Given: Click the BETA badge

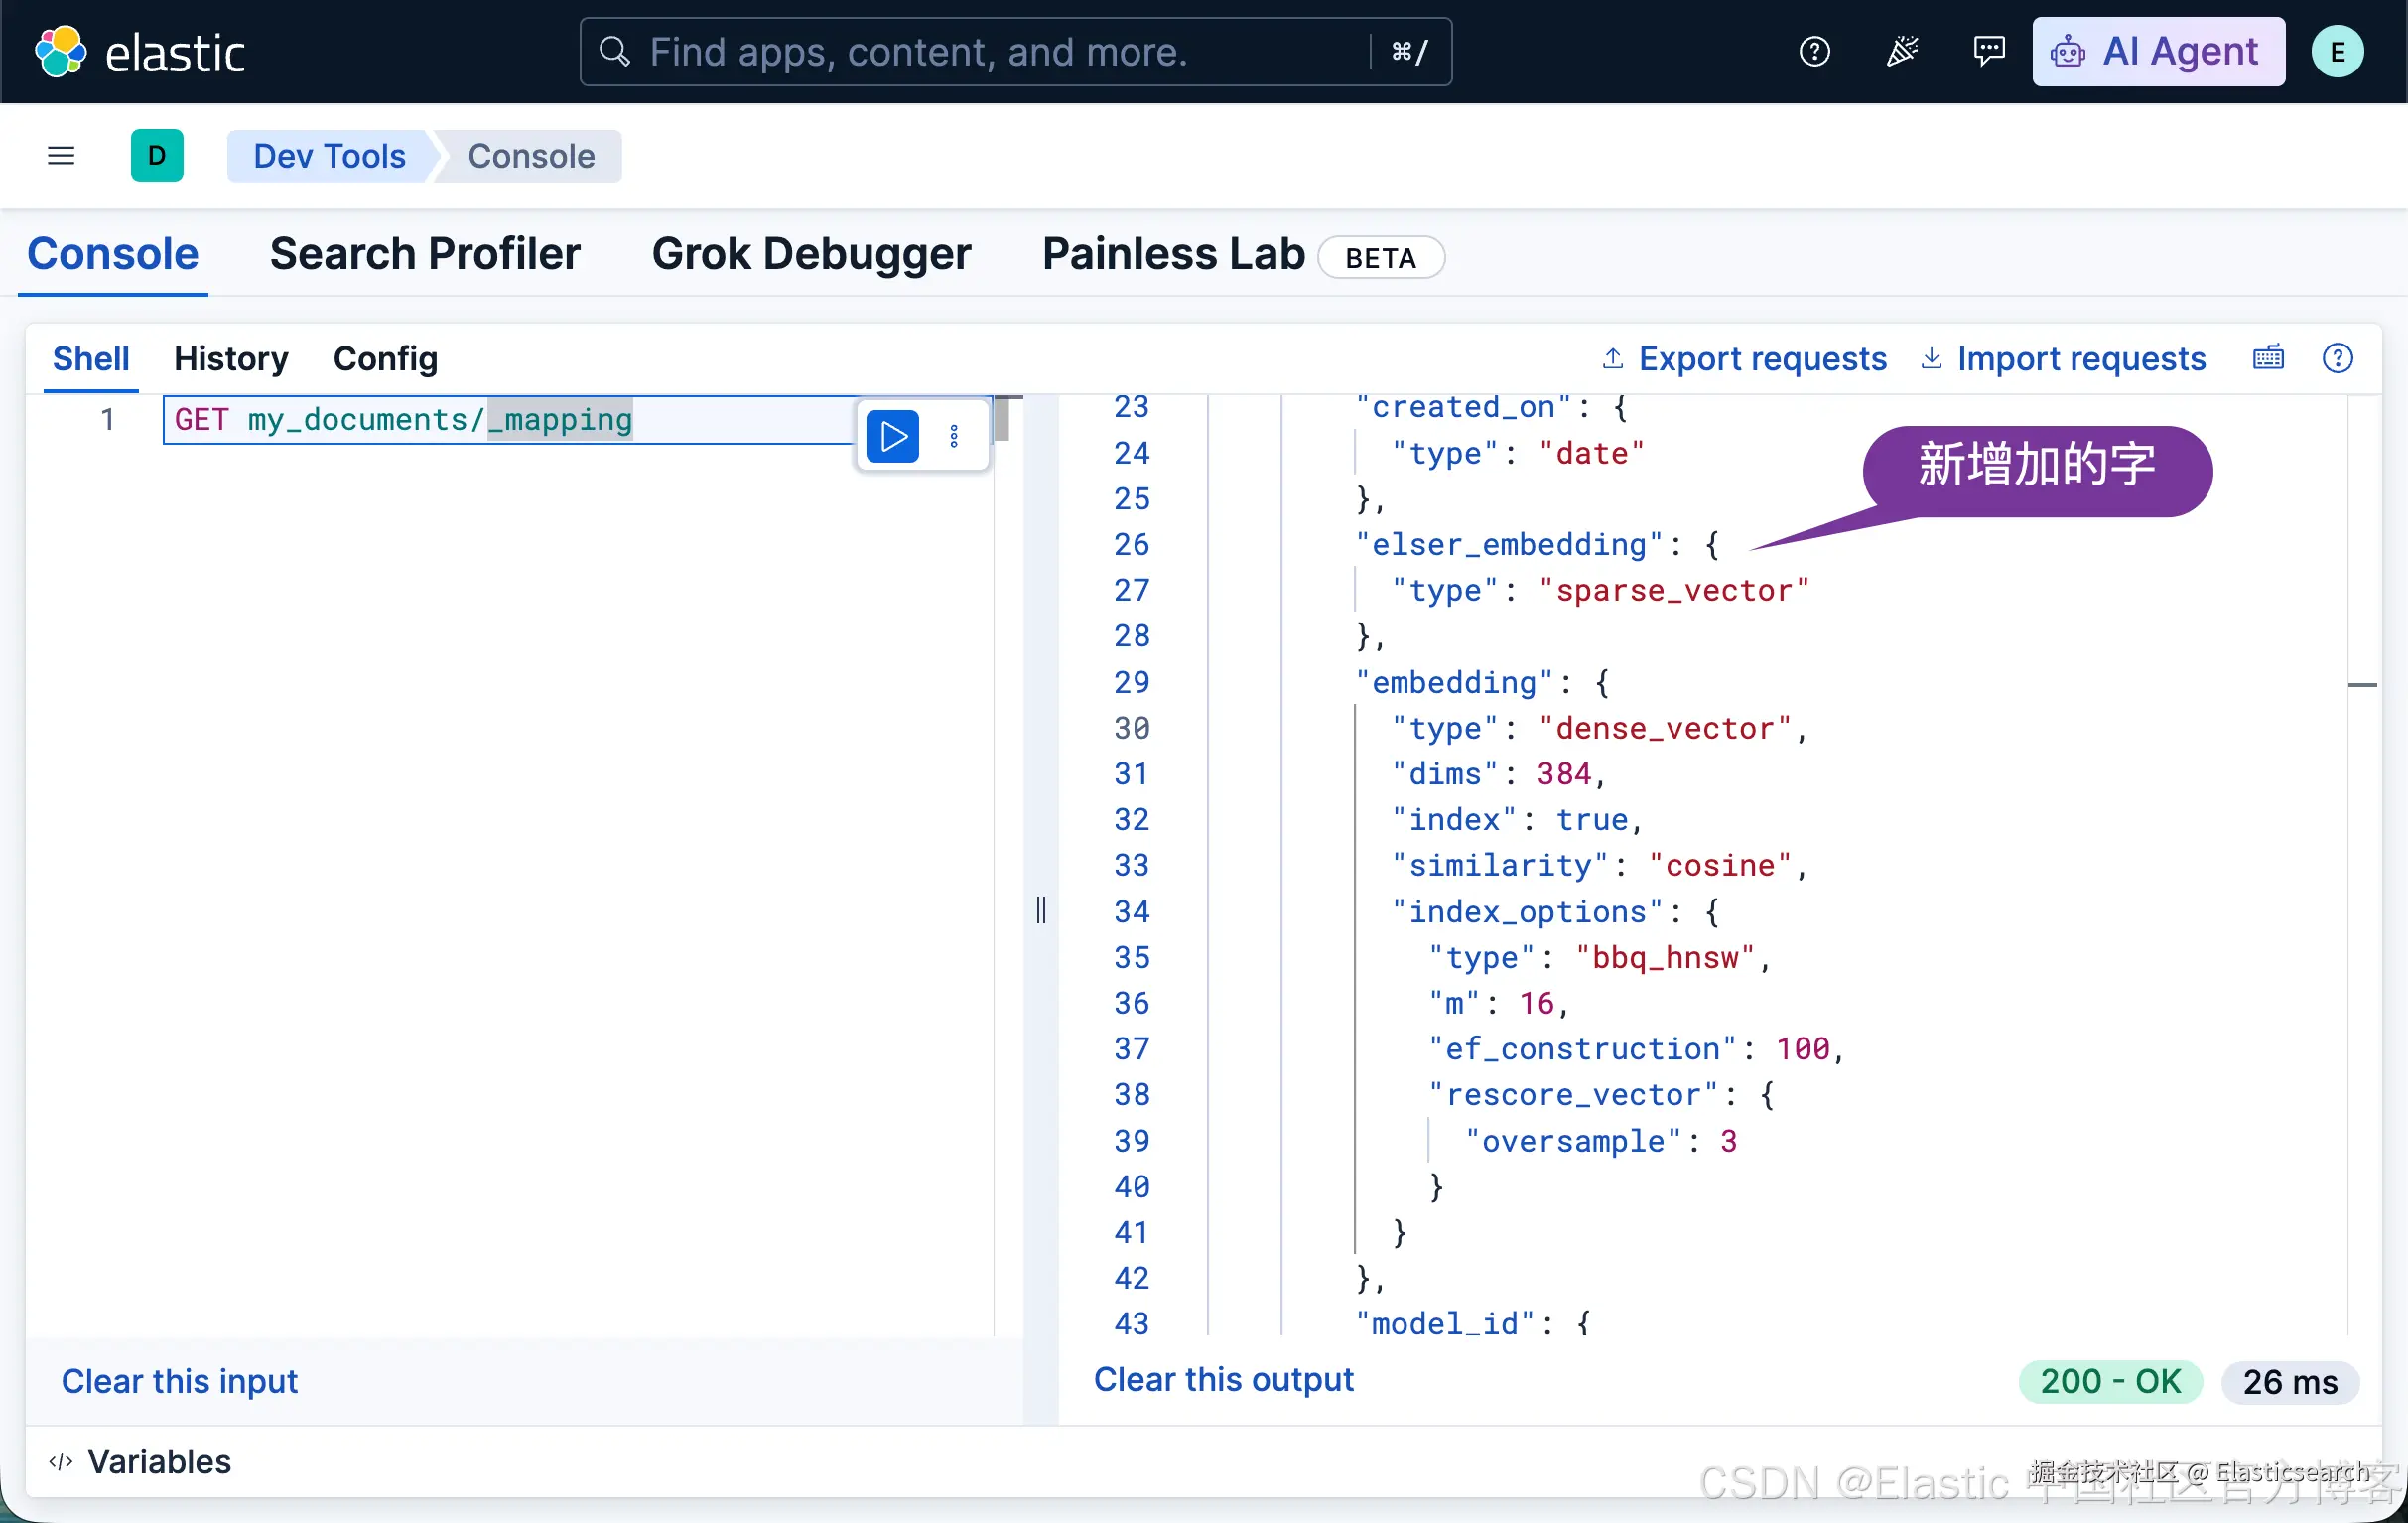Looking at the screenshot, I should [1380, 258].
